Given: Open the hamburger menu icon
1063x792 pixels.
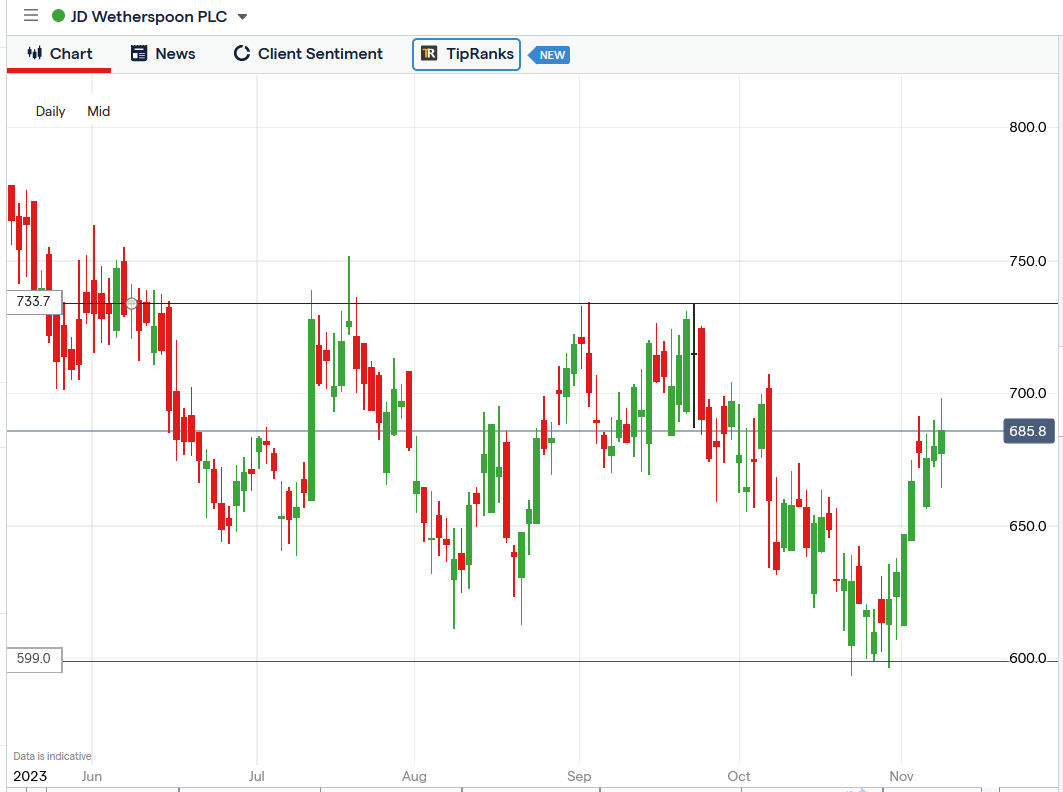Looking at the screenshot, I should (31, 16).
